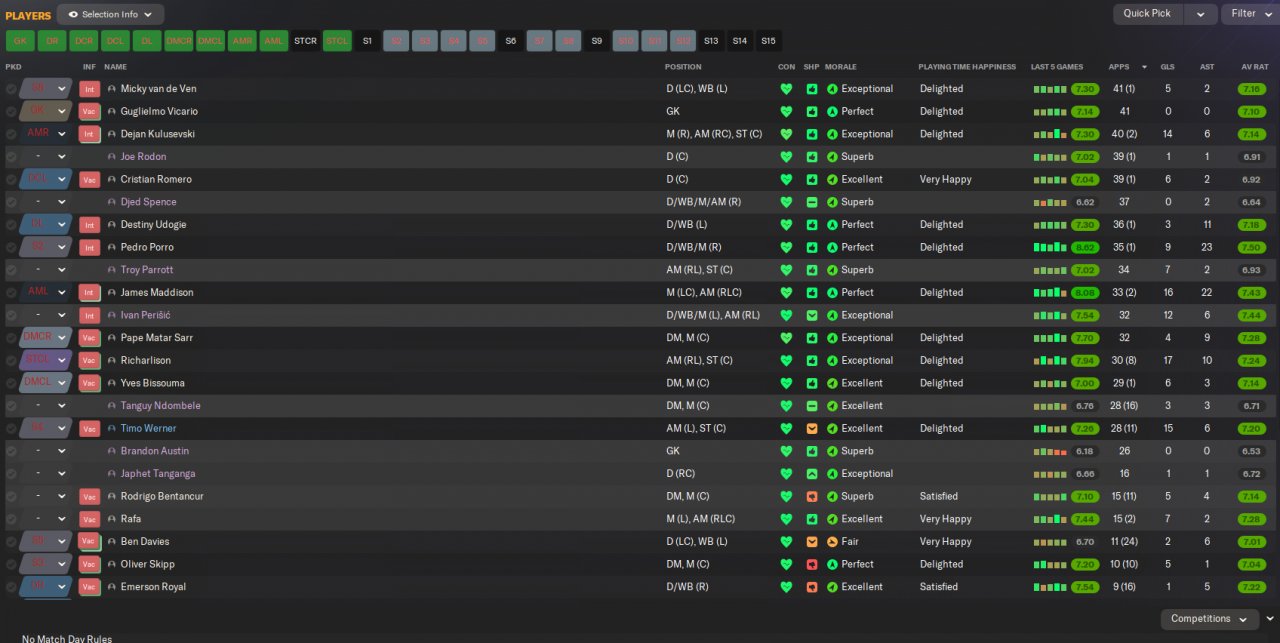The image size is (1280, 643).
Task: Click the expand arrow right of Competitions
Action: [x=1270, y=619]
